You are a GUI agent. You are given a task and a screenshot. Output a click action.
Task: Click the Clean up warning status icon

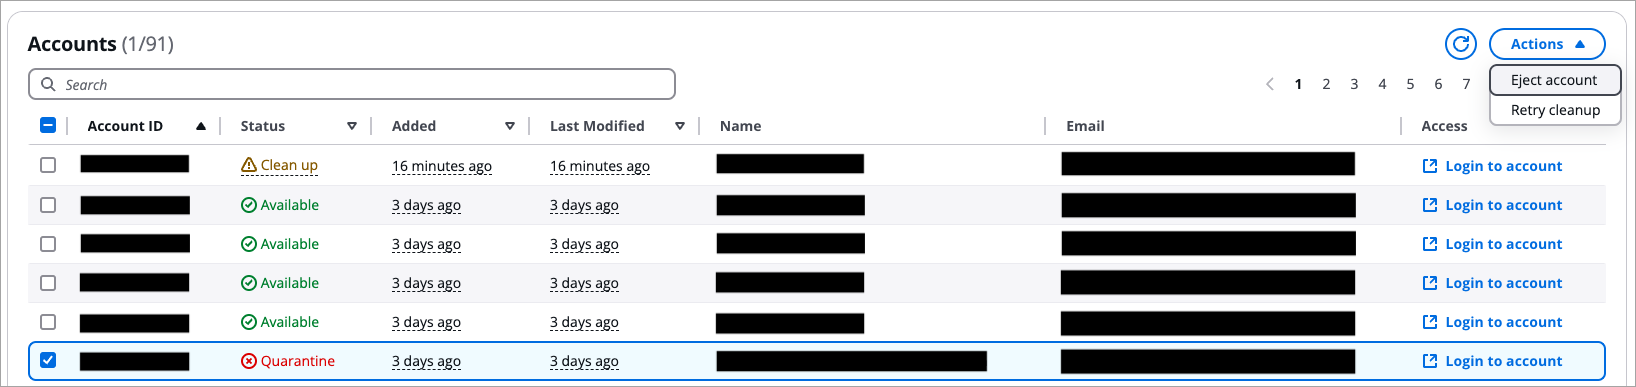click(249, 165)
